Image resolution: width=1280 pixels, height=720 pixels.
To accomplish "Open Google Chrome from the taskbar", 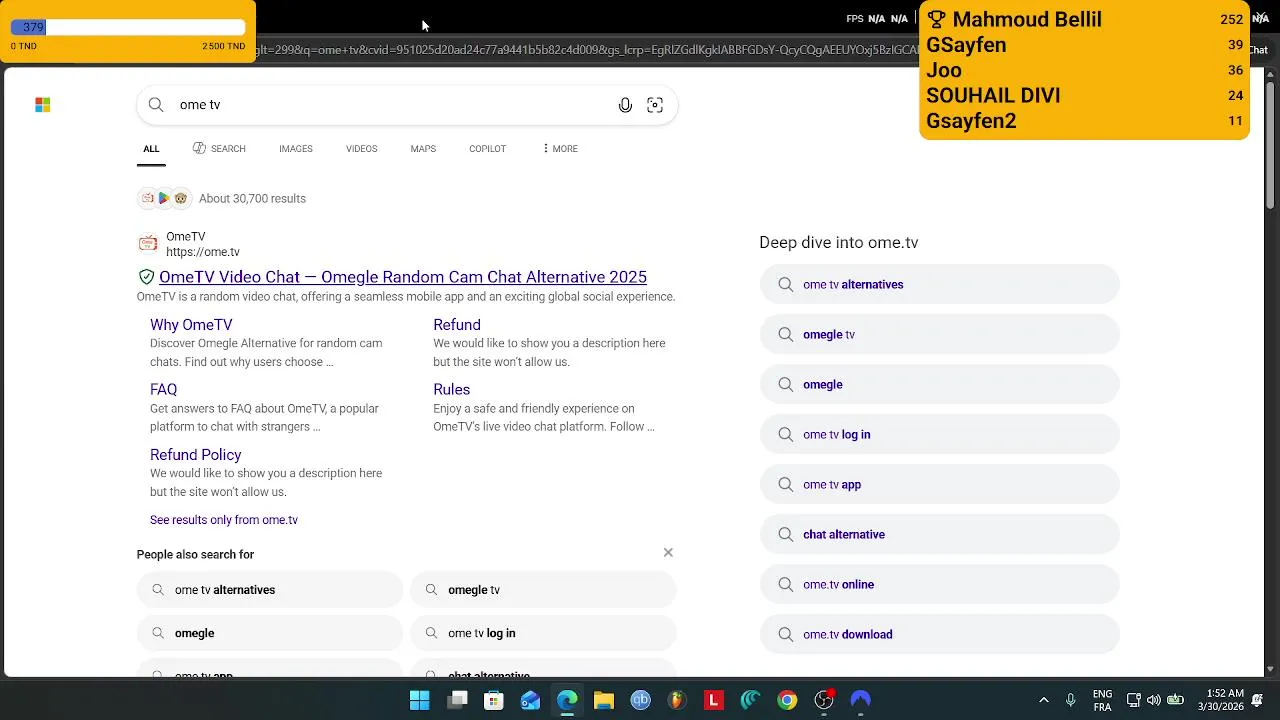I will (x=787, y=700).
